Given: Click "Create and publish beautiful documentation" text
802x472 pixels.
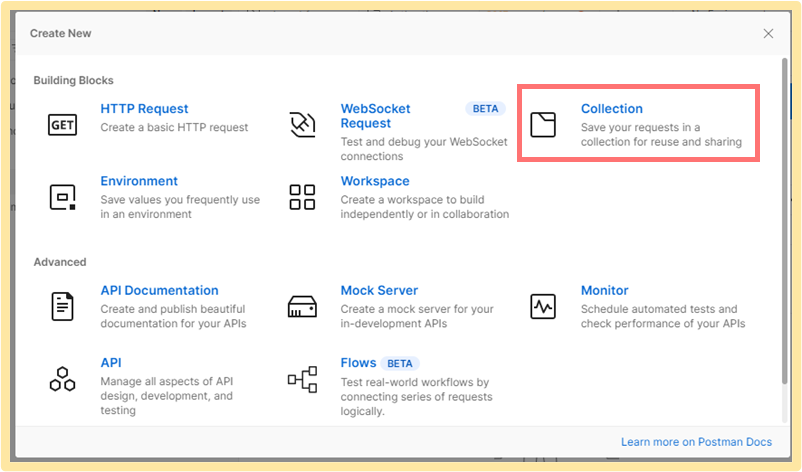Looking at the screenshot, I should tap(173, 316).
